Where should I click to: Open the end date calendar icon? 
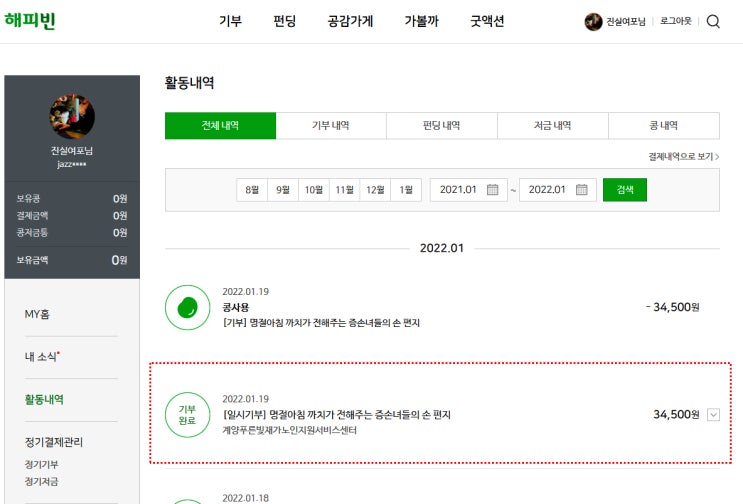[581, 189]
